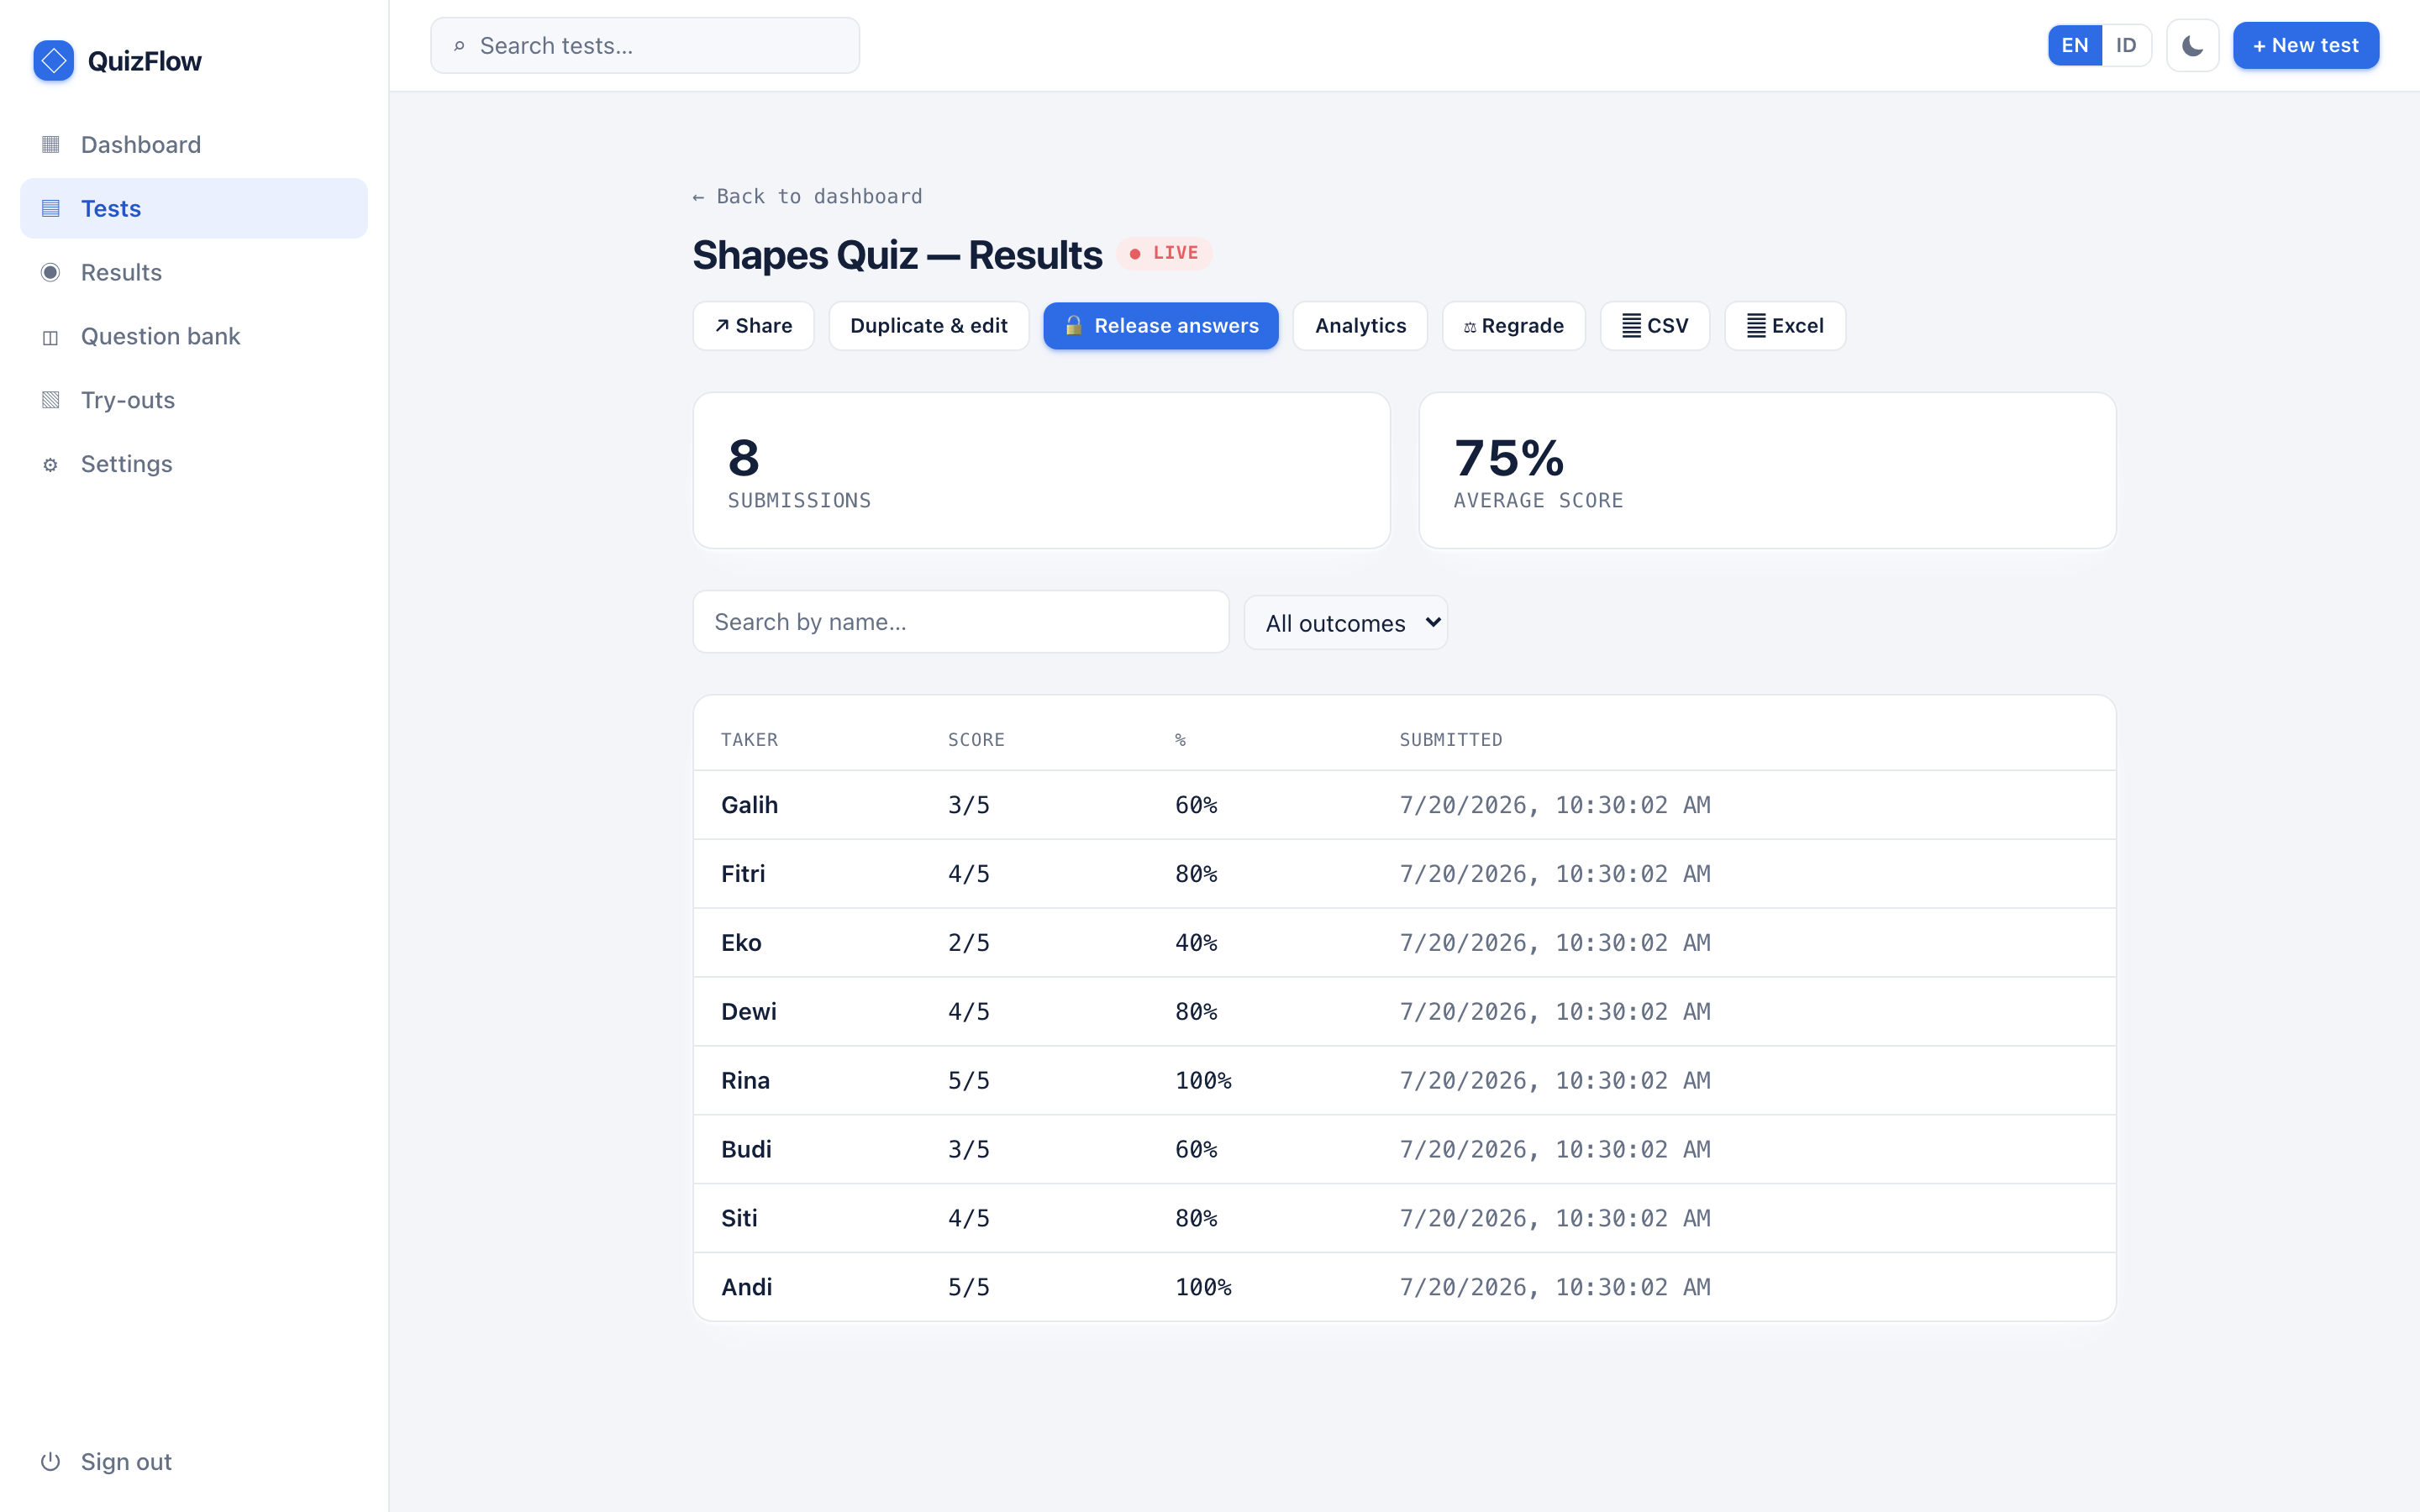2420x1512 pixels.
Task: Toggle dark mode with moon icon
Action: [x=2192, y=46]
